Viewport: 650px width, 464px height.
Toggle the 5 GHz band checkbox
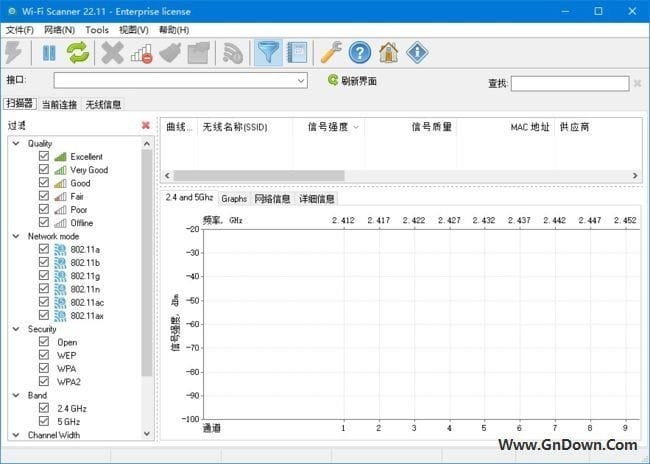pos(44,422)
